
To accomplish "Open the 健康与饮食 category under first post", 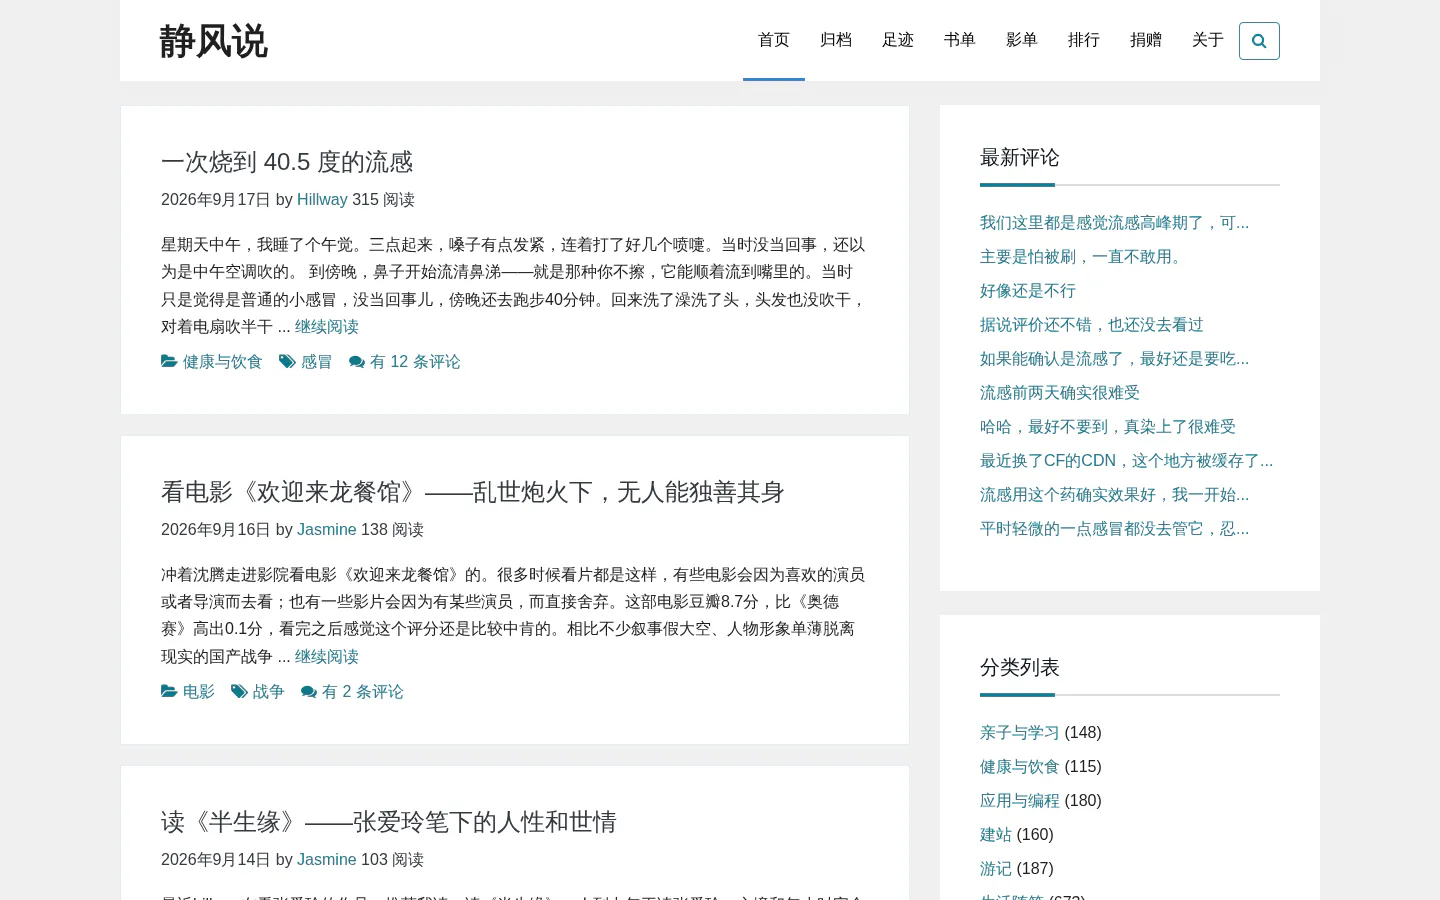I will pos(222,362).
